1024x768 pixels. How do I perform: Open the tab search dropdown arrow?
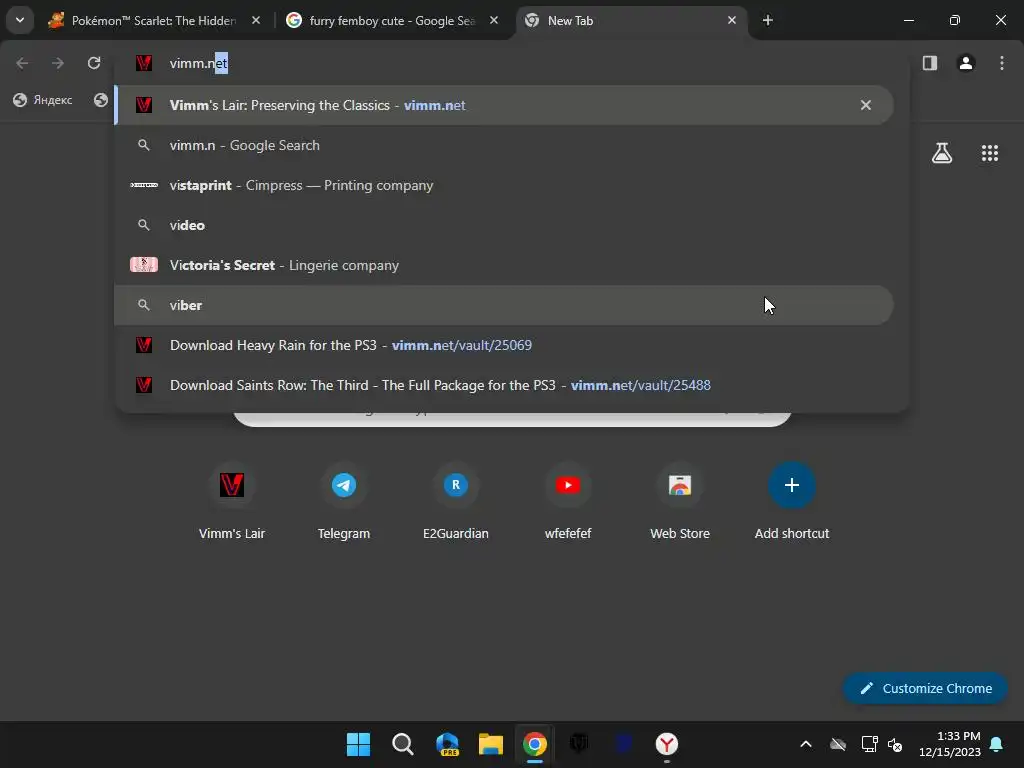(20, 20)
